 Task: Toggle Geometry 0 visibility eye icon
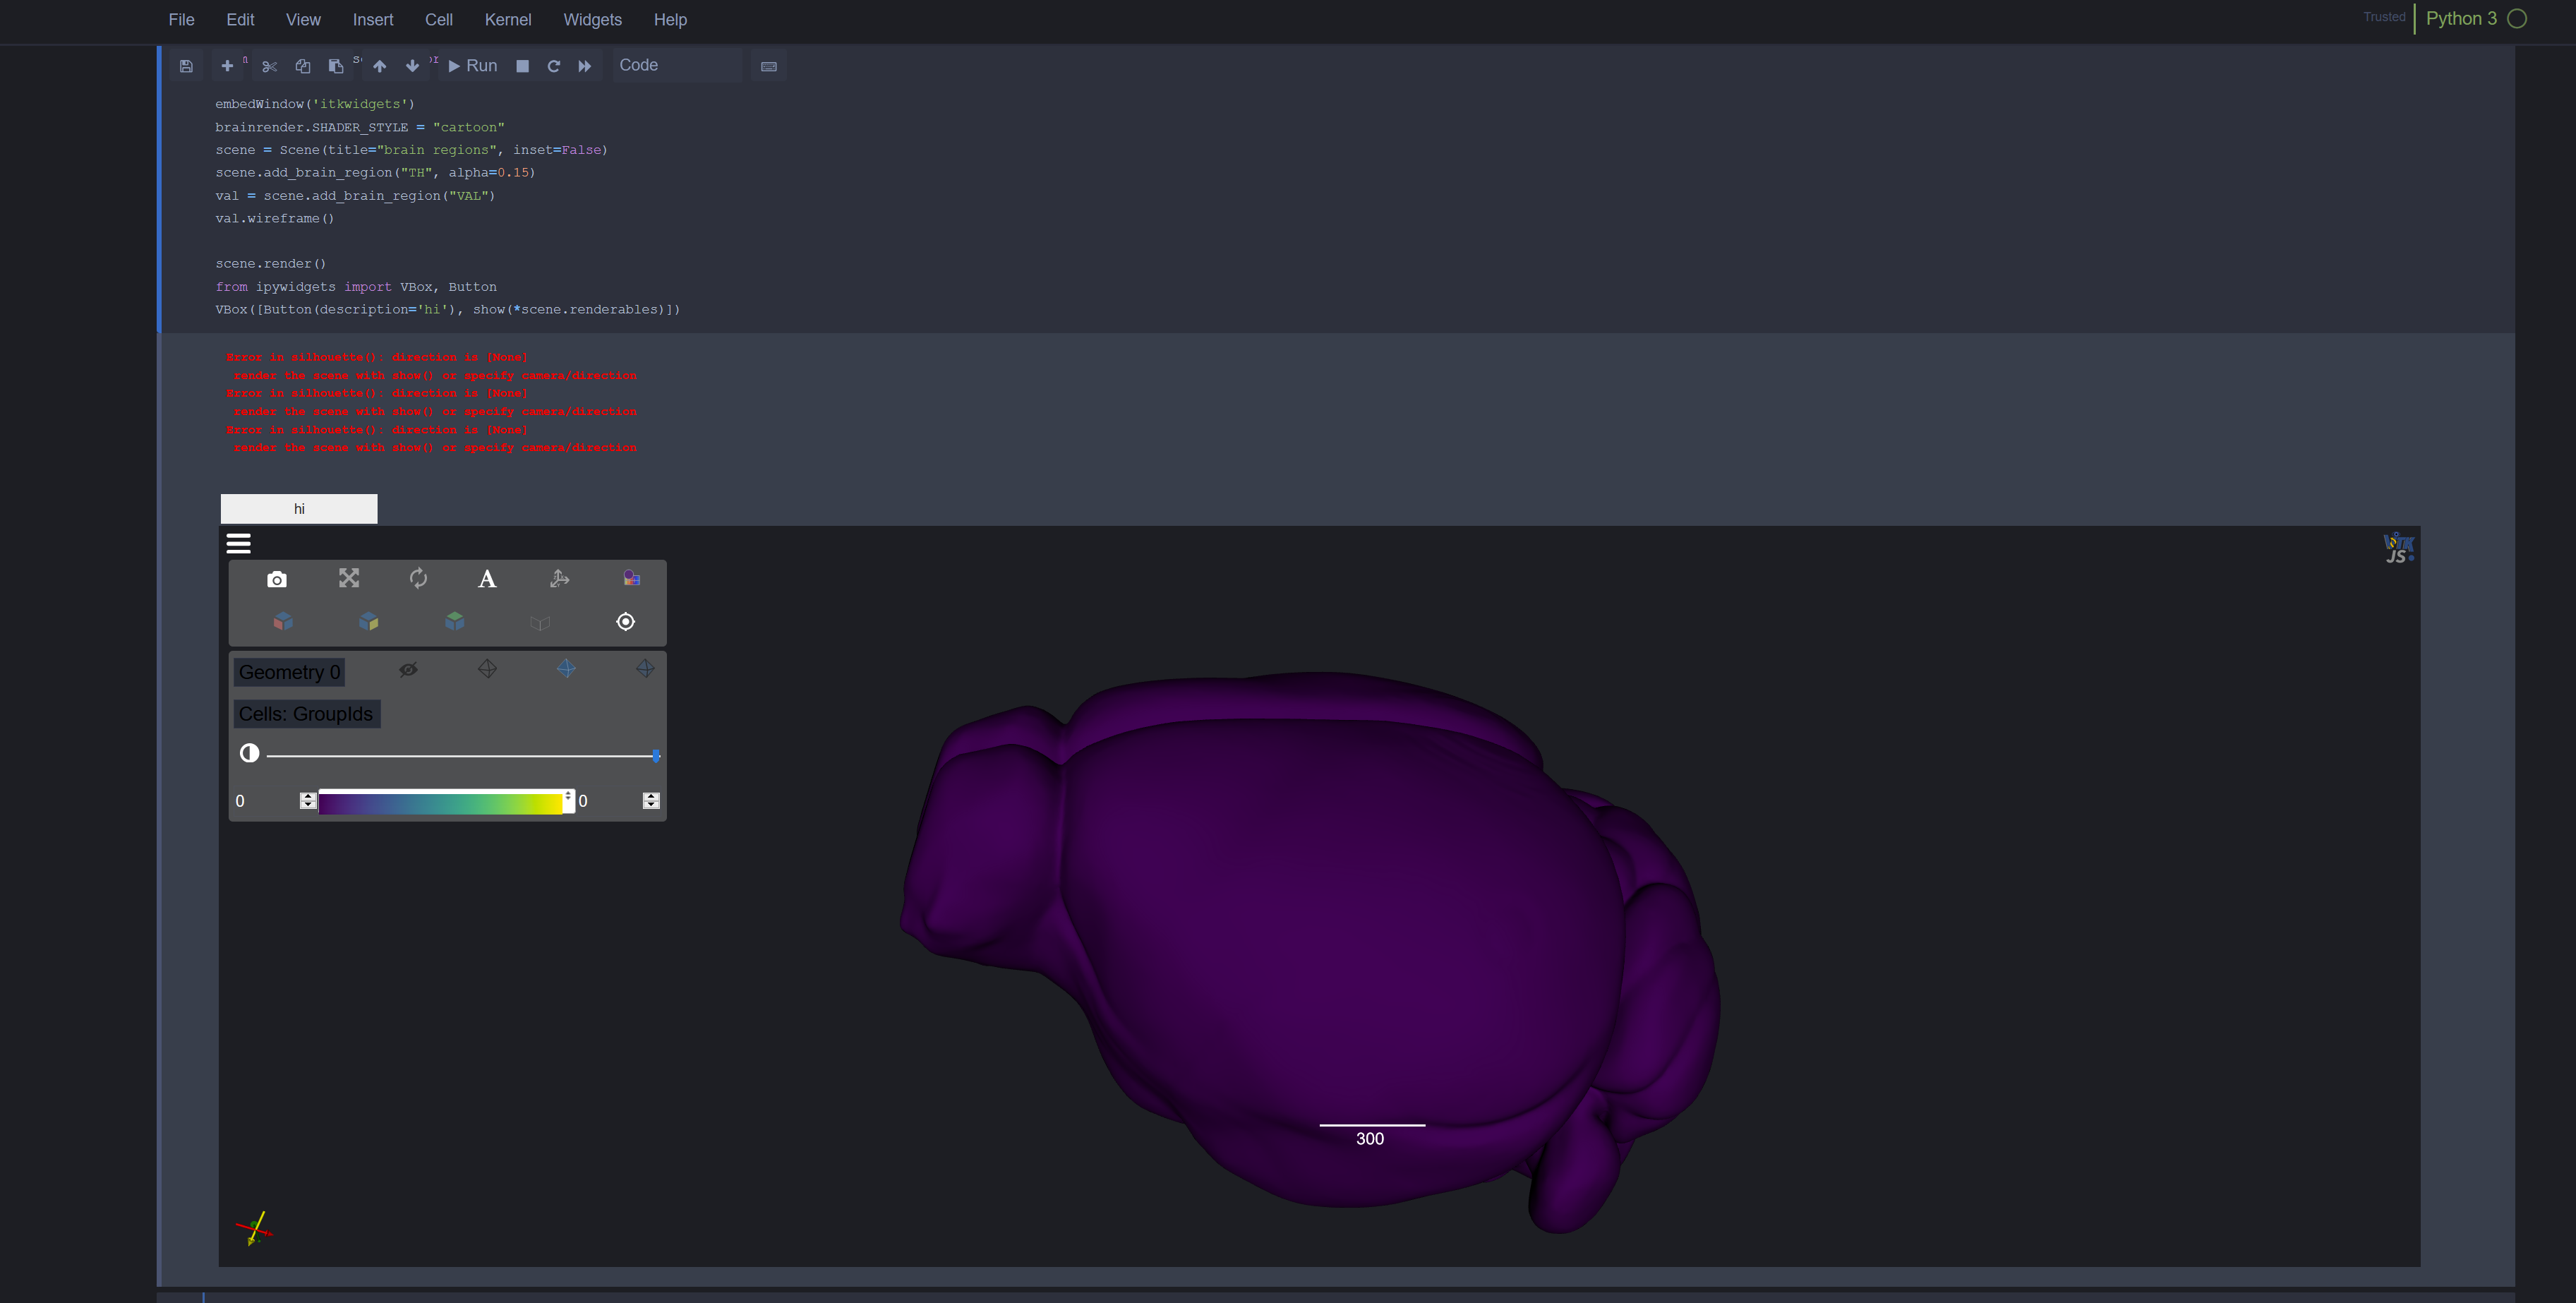click(x=408, y=669)
